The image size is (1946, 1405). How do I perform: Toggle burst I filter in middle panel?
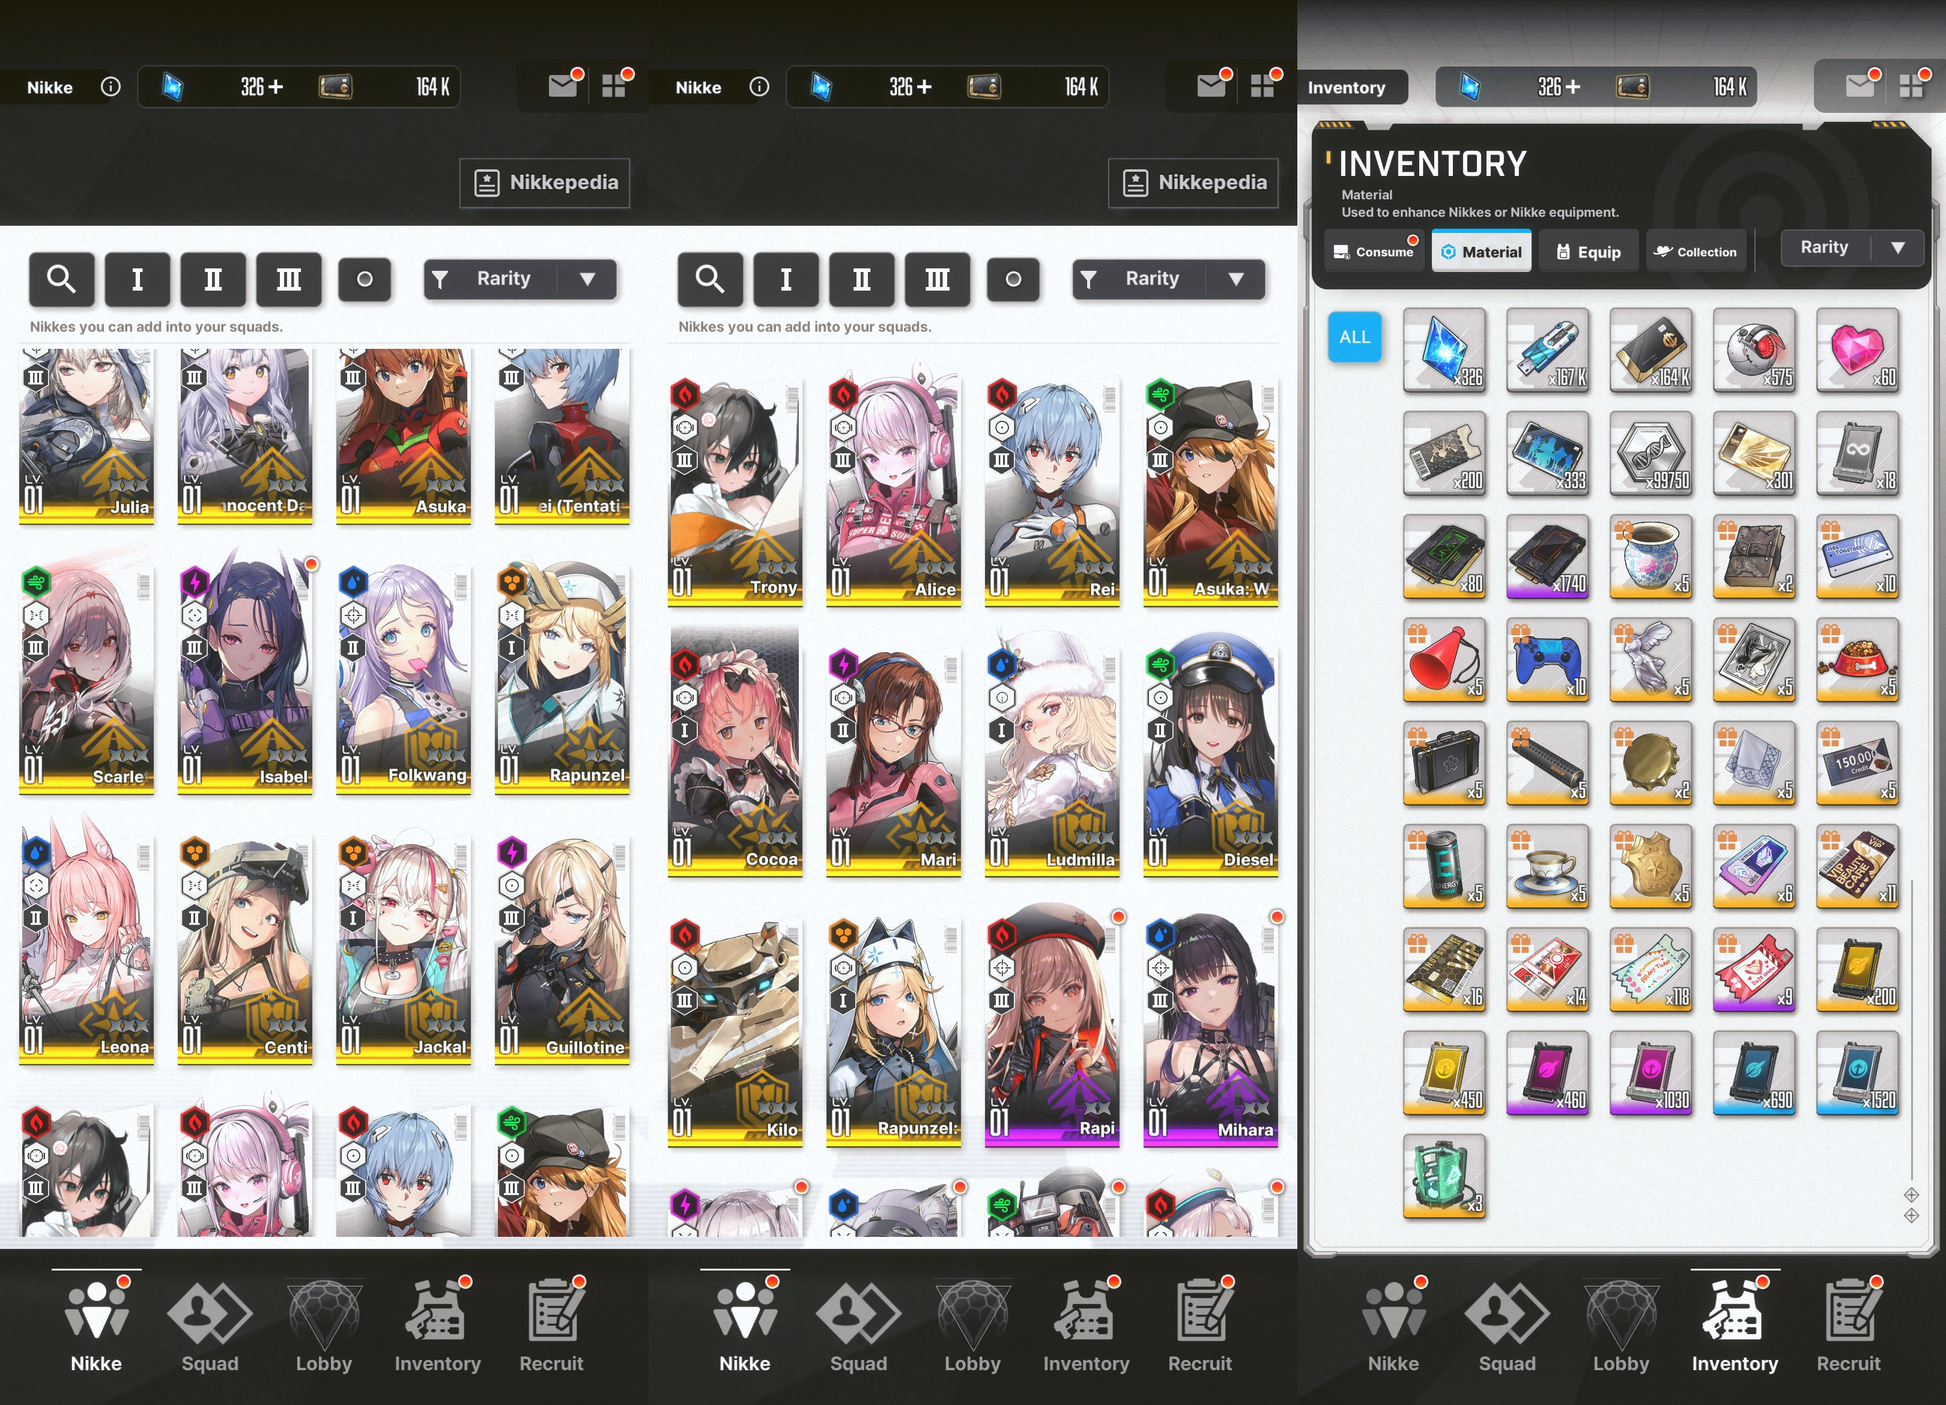(x=786, y=279)
